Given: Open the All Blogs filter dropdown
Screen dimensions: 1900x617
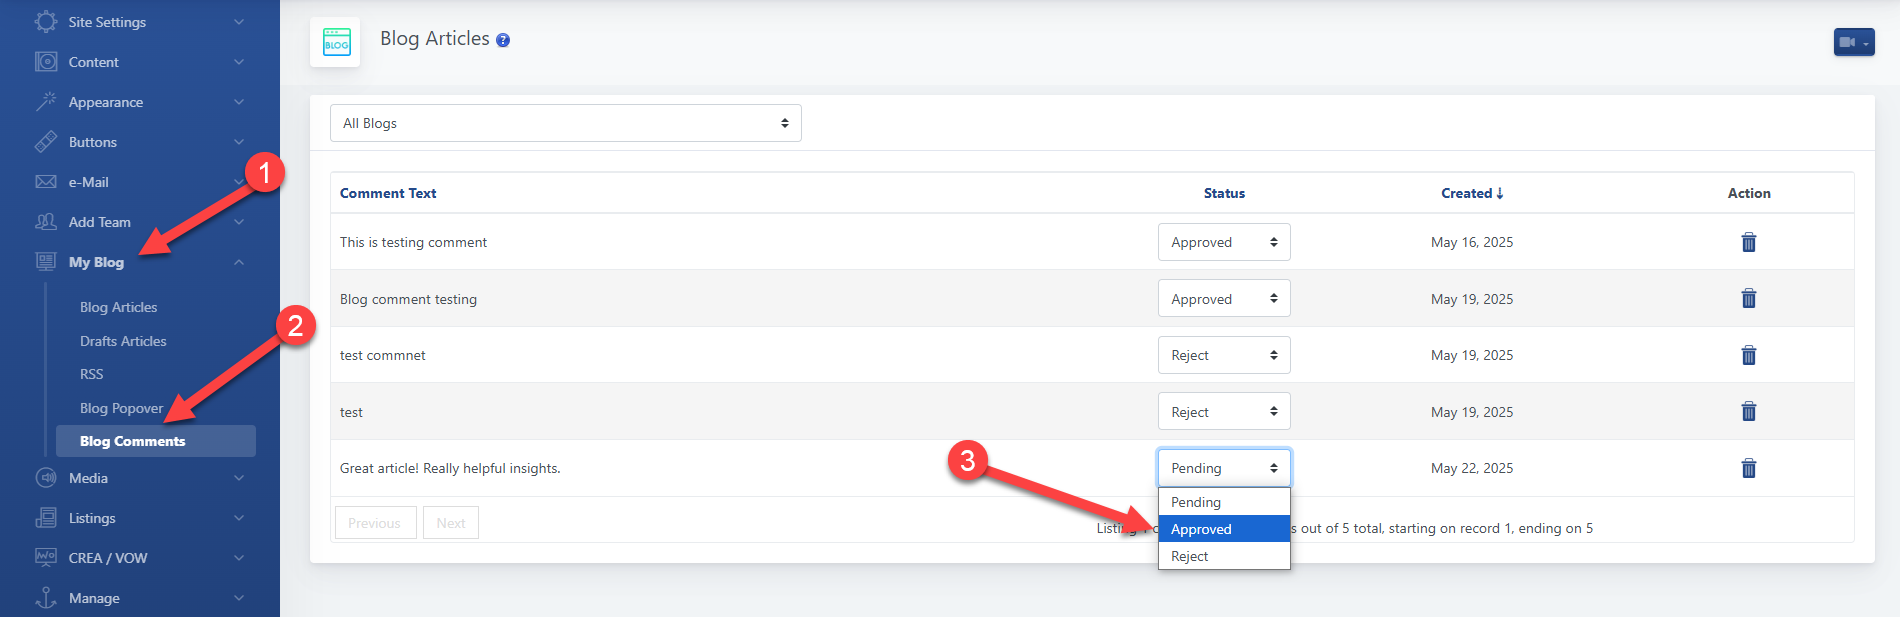Looking at the screenshot, I should click(565, 123).
